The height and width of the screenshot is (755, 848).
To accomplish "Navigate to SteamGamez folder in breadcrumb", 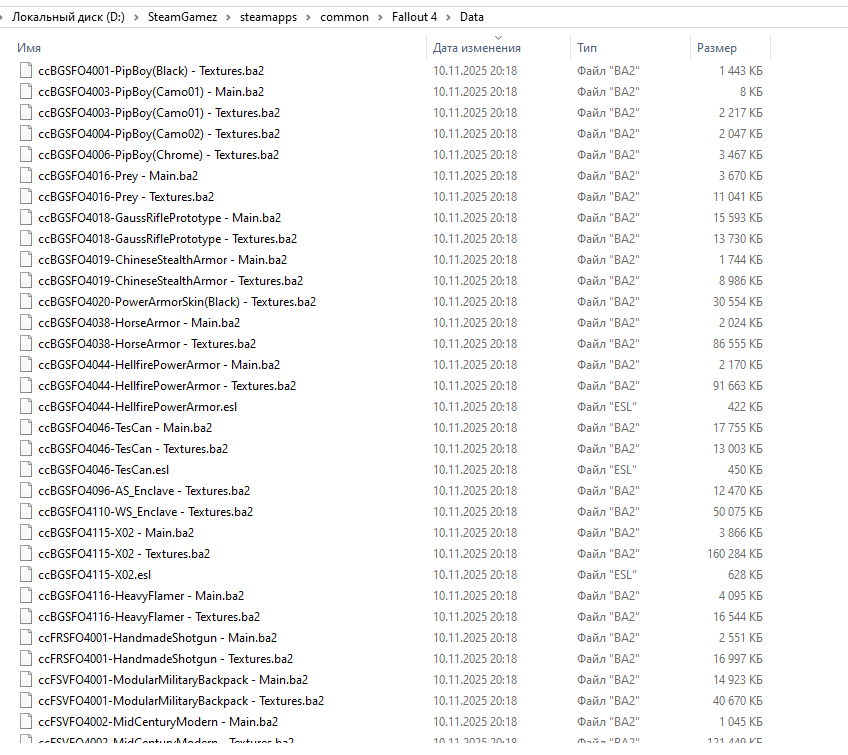I will [182, 17].
